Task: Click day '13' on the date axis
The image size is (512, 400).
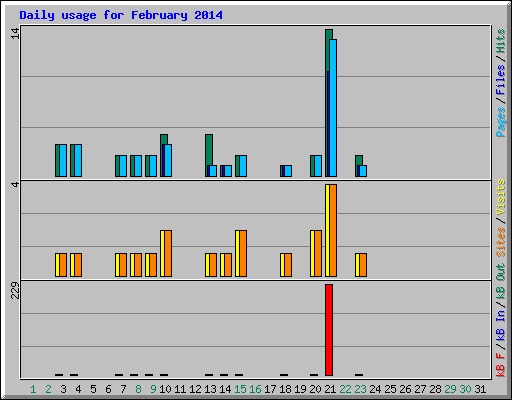Action: [210, 389]
